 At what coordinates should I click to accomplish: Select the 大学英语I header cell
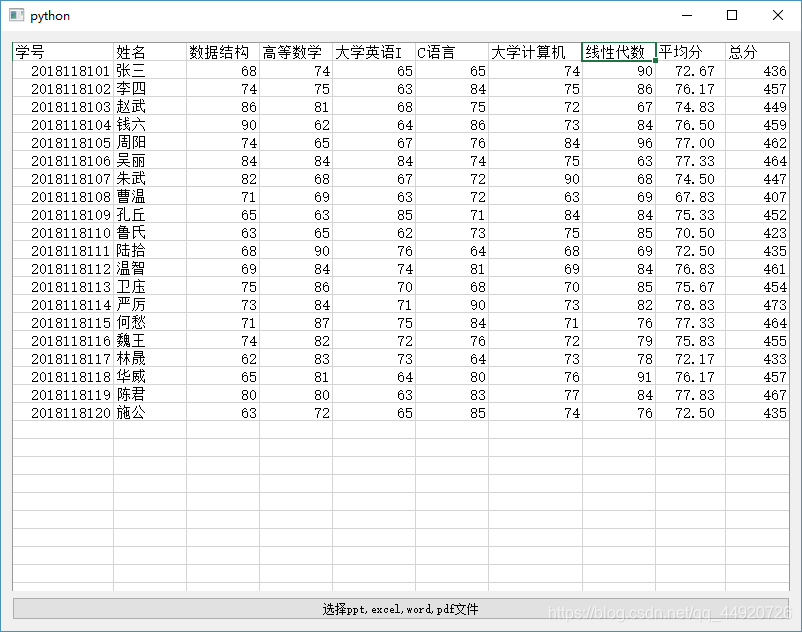coord(374,52)
